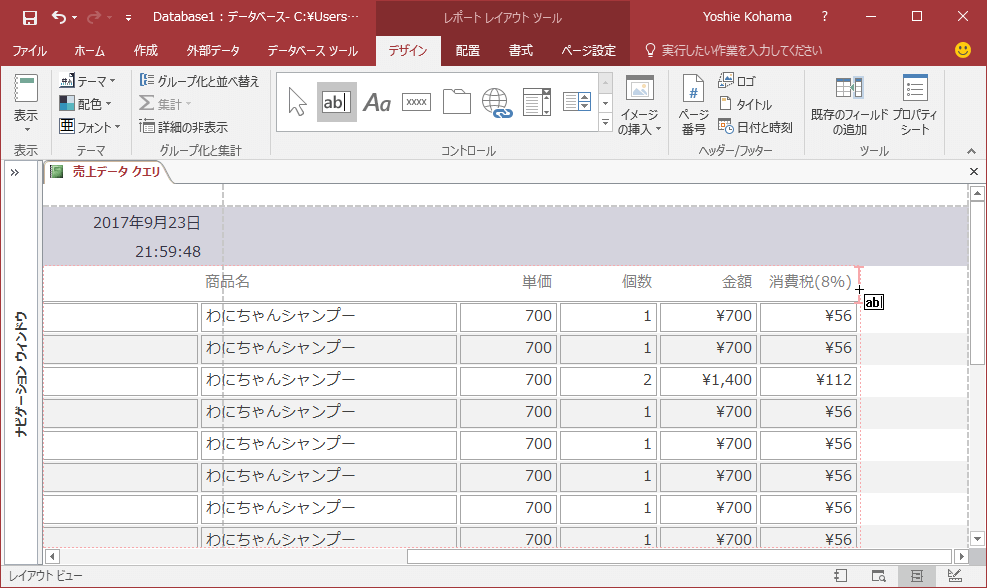Click the Save icon in title bar
Image resolution: width=987 pixels, height=588 pixels.
(x=30, y=18)
